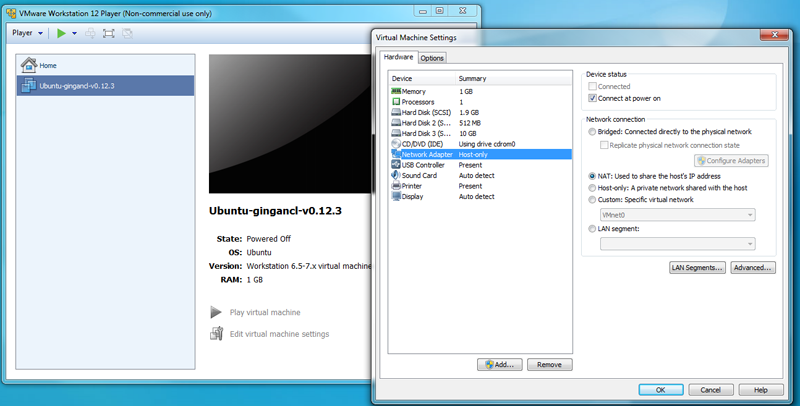Click the Configure Adapters button
The image size is (800, 406).
731,160
